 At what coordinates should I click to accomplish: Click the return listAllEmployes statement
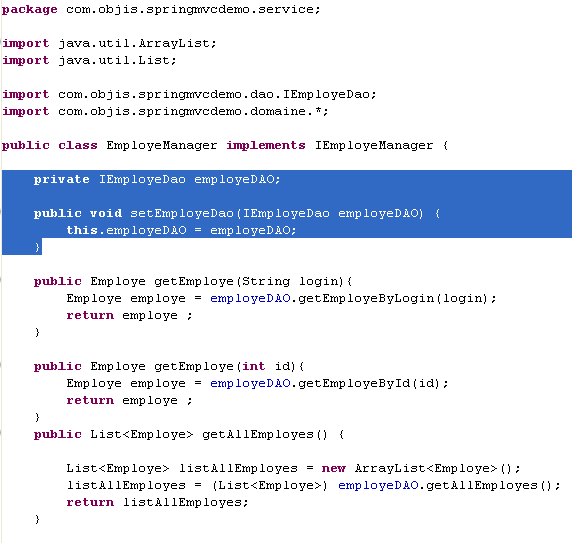pos(157,503)
